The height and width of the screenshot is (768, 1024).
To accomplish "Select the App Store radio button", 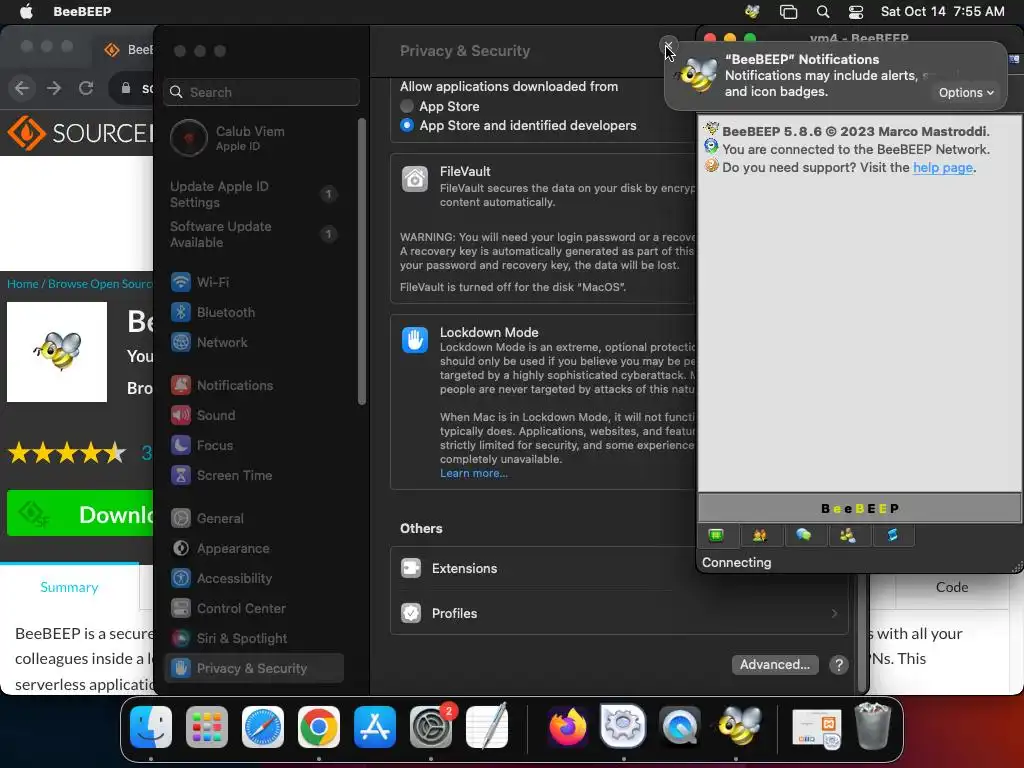I will (407, 106).
